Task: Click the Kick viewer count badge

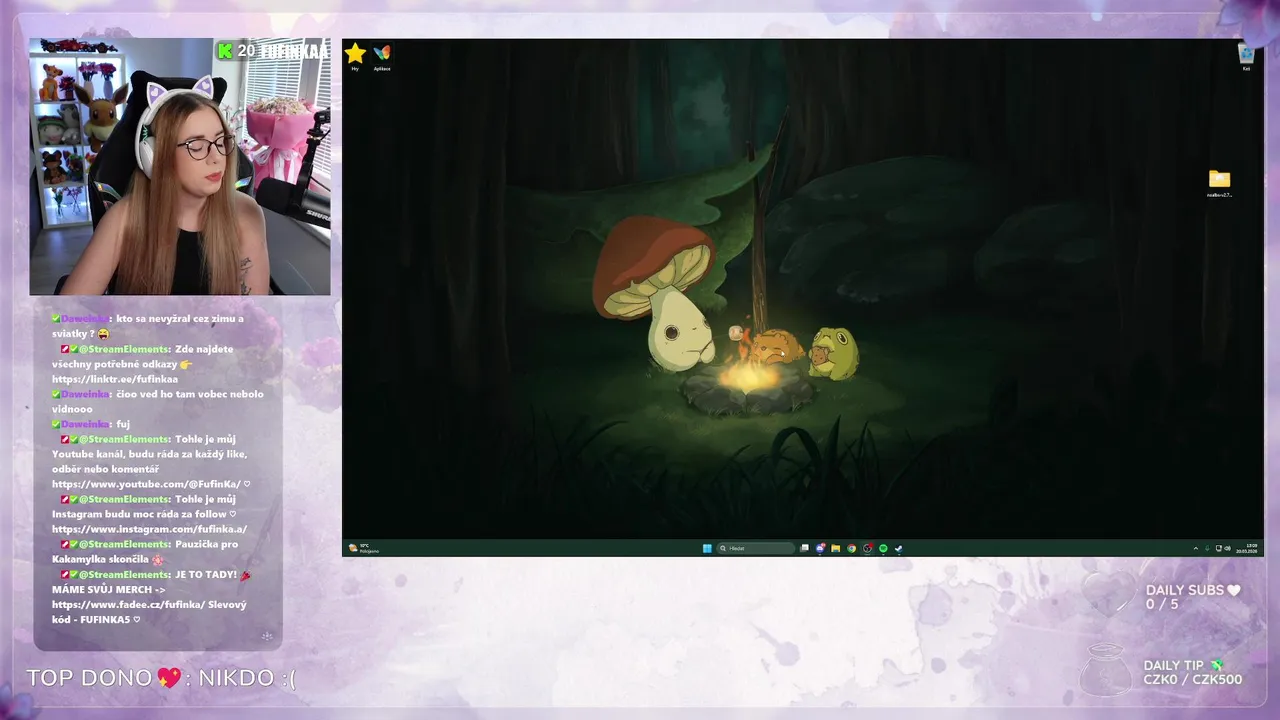Action: (236, 51)
